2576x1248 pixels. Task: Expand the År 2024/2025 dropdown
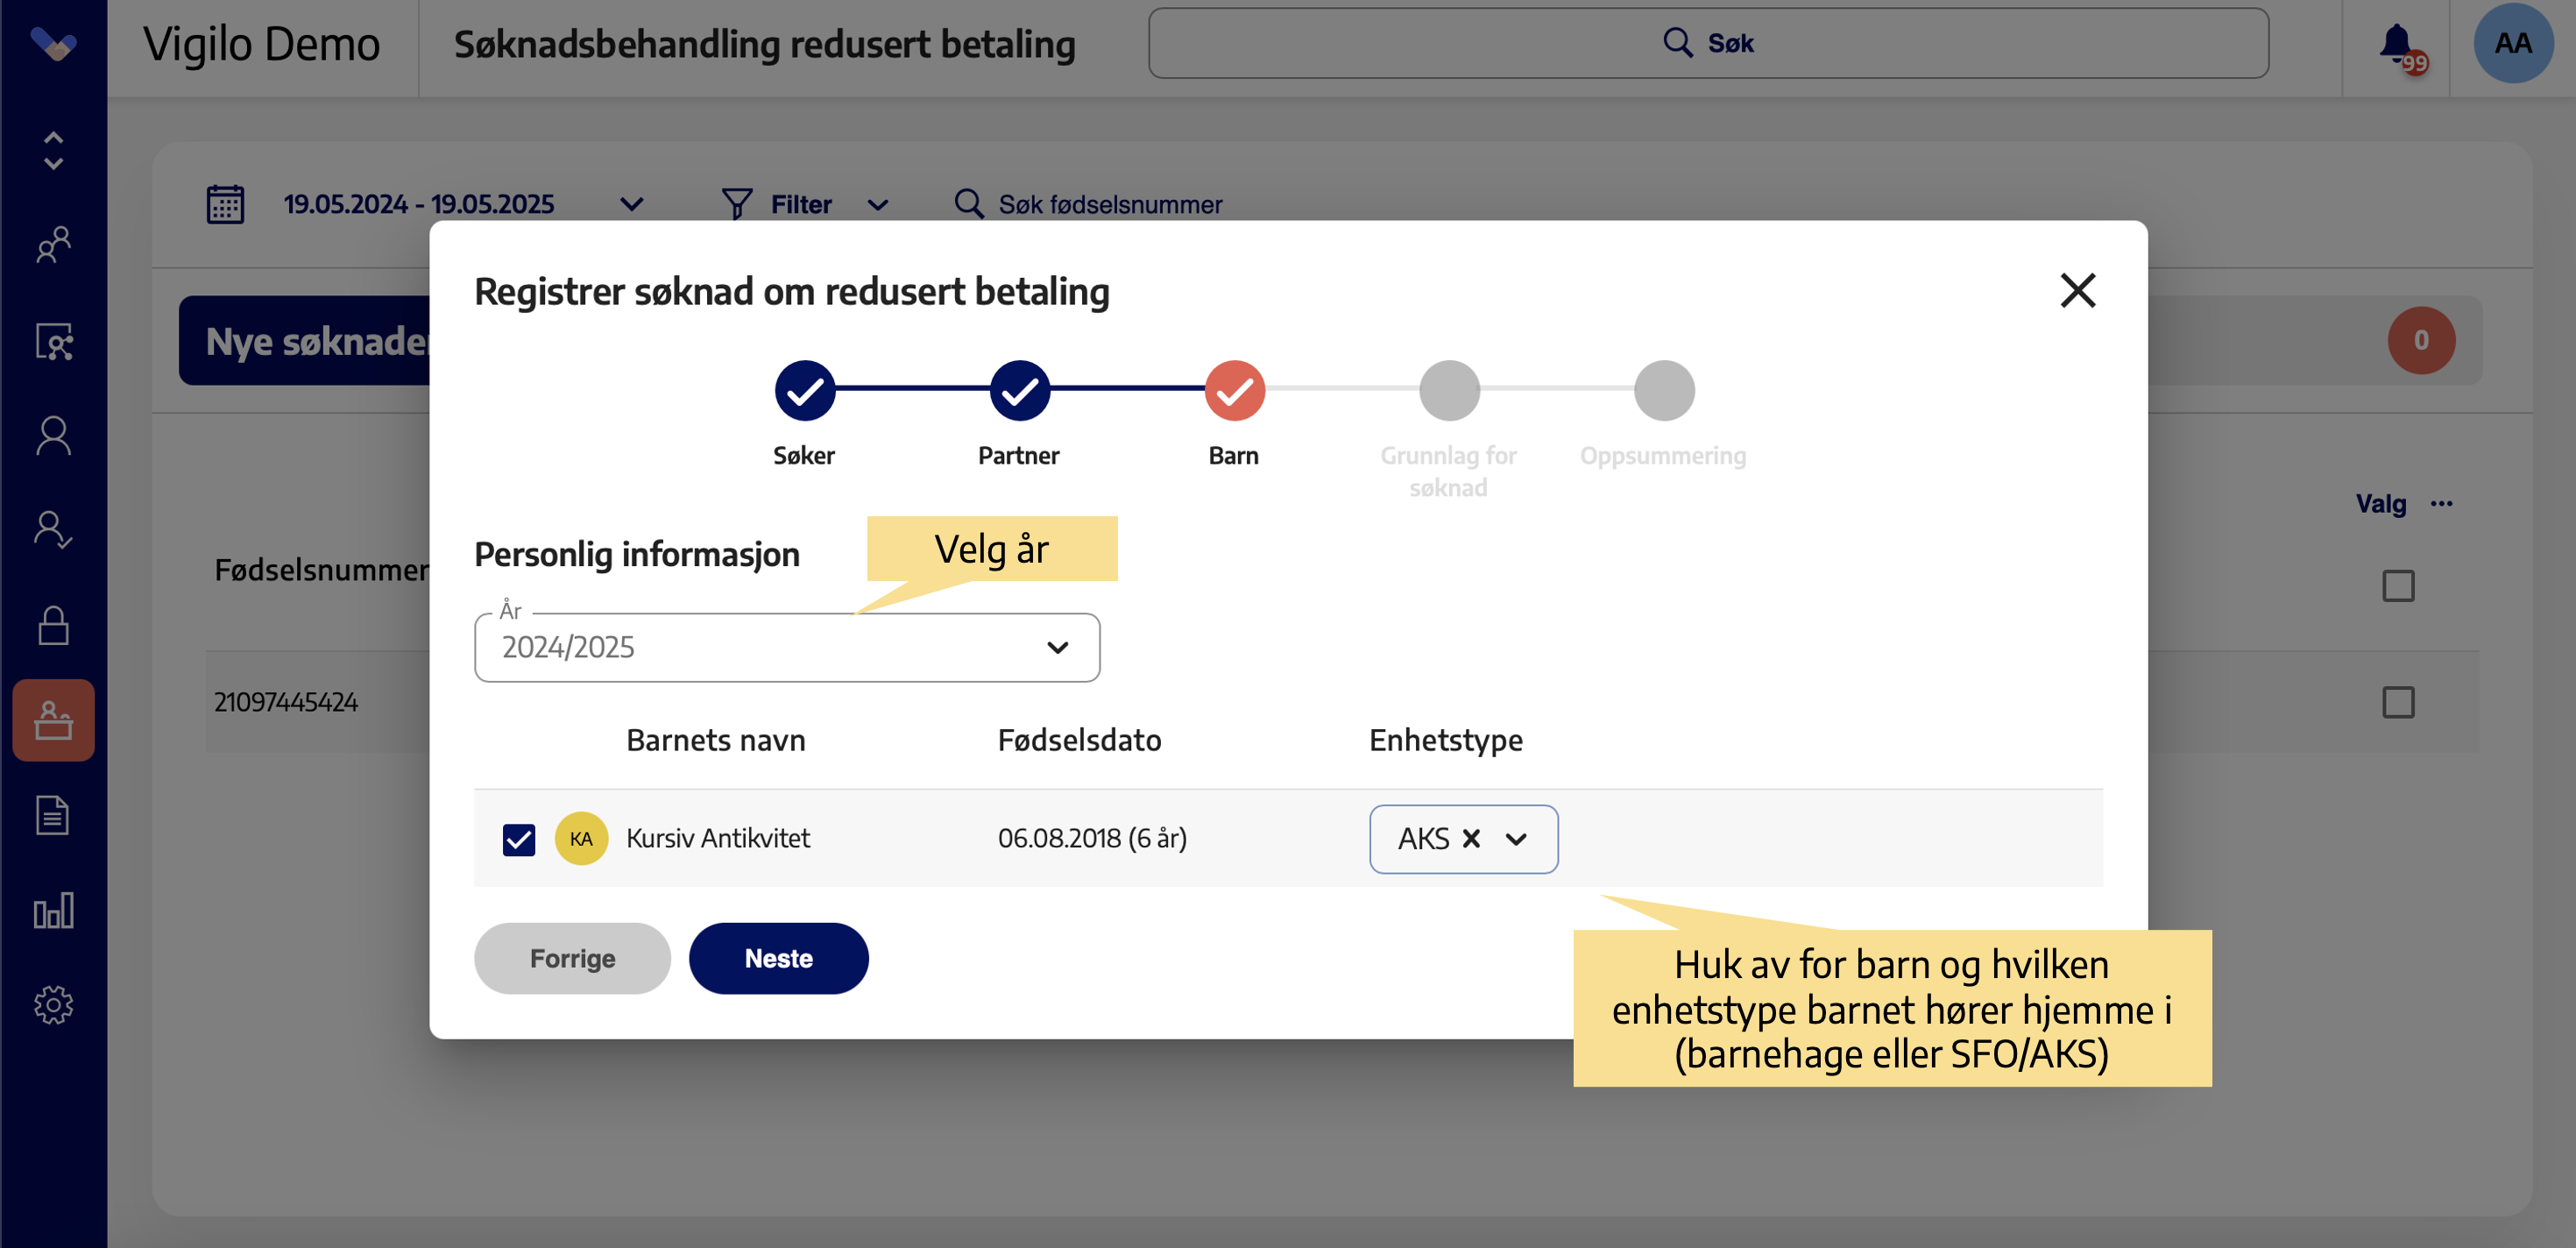point(787,648)
